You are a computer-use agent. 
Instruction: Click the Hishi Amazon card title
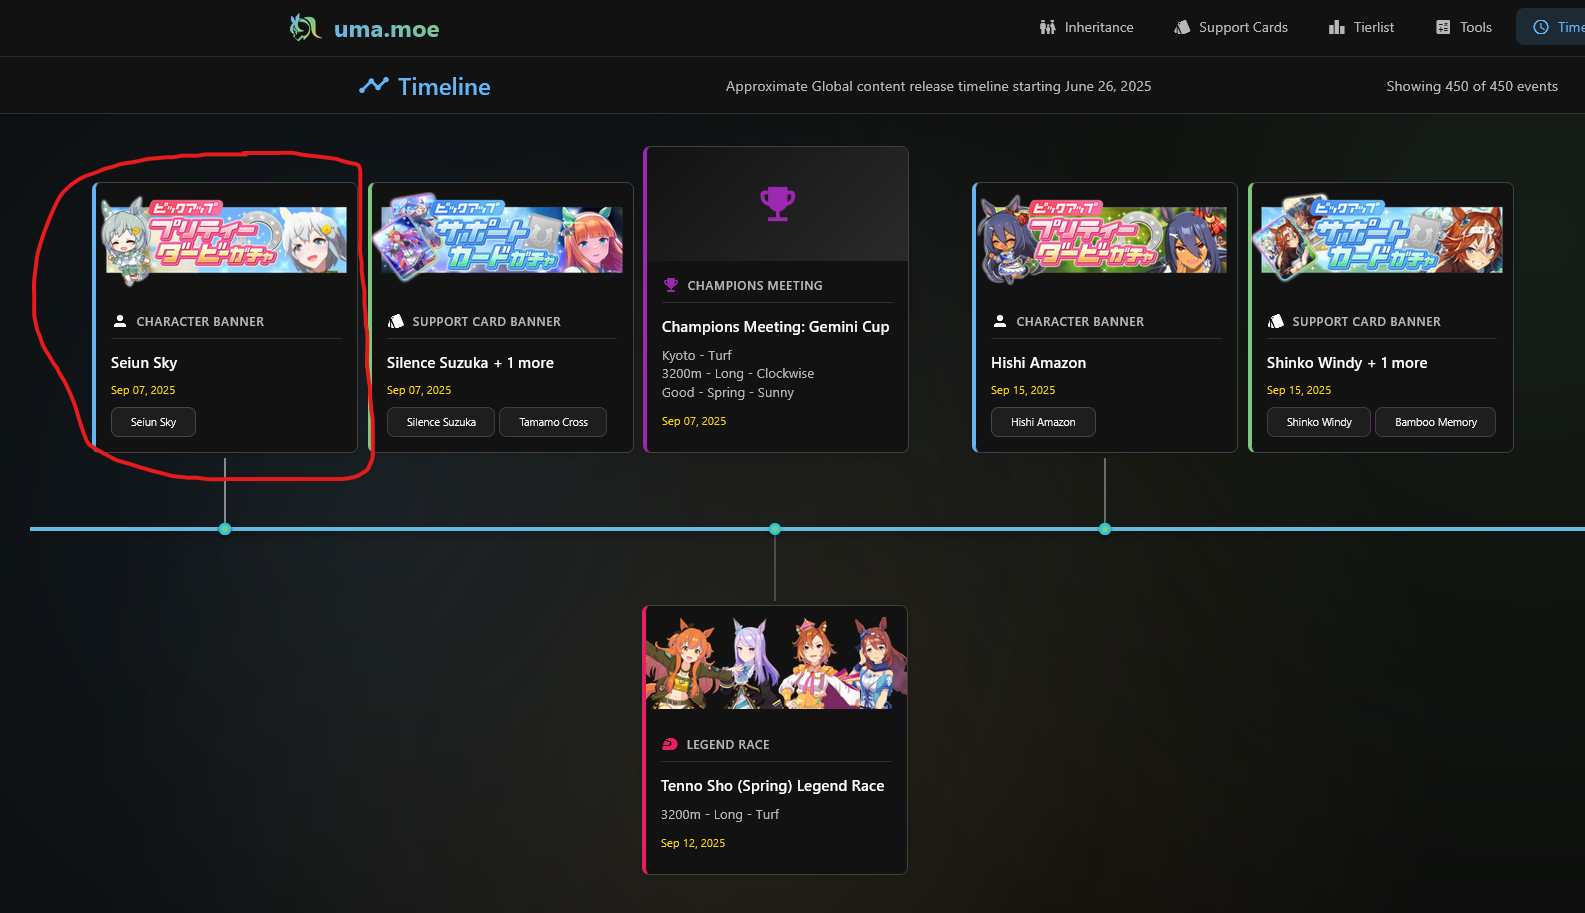[1038, 363]
